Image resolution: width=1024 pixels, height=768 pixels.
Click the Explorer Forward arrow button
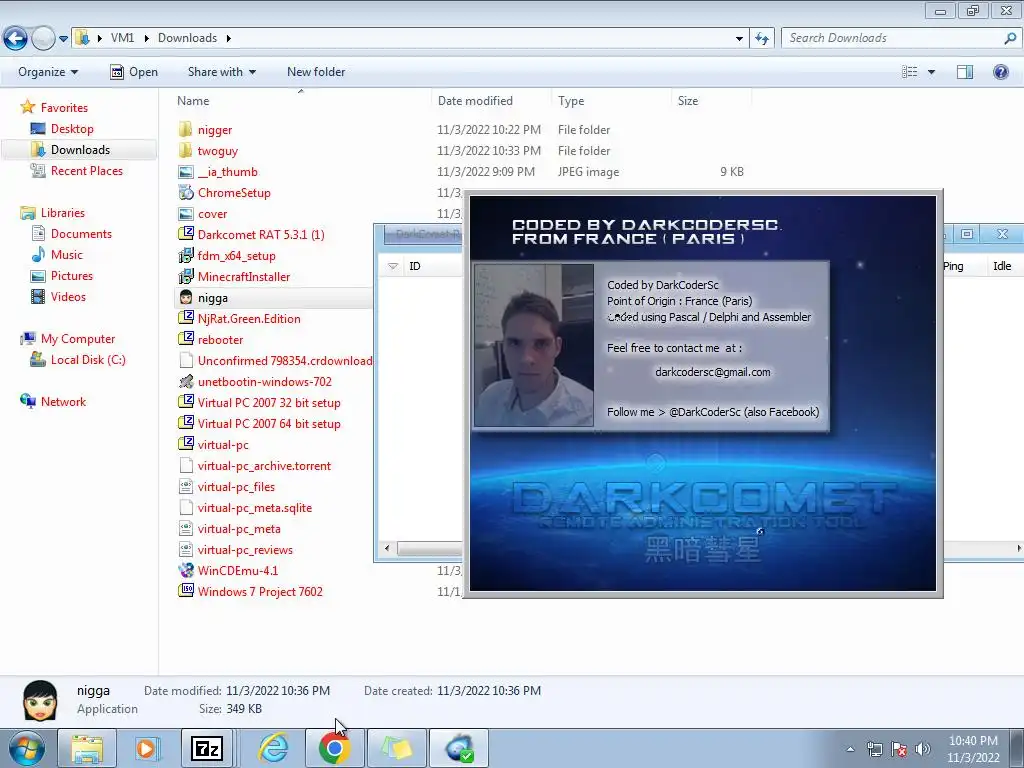coord(43,38)
